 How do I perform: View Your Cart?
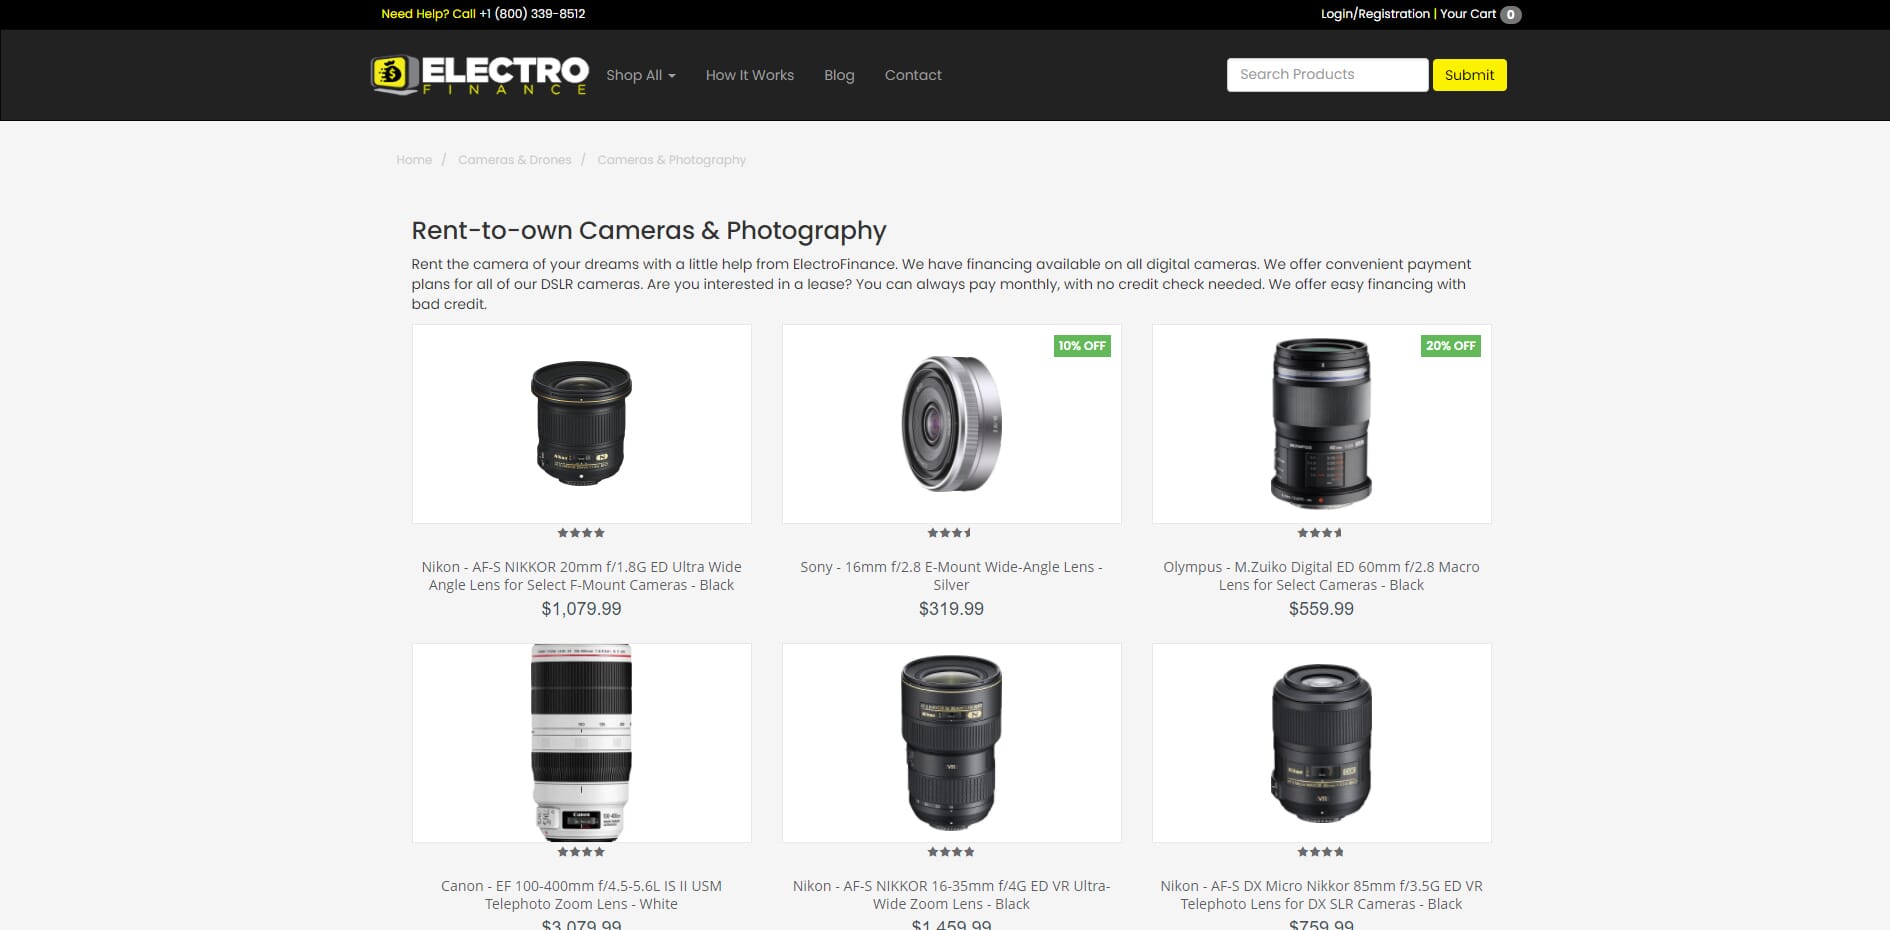tap(1468, 14)
